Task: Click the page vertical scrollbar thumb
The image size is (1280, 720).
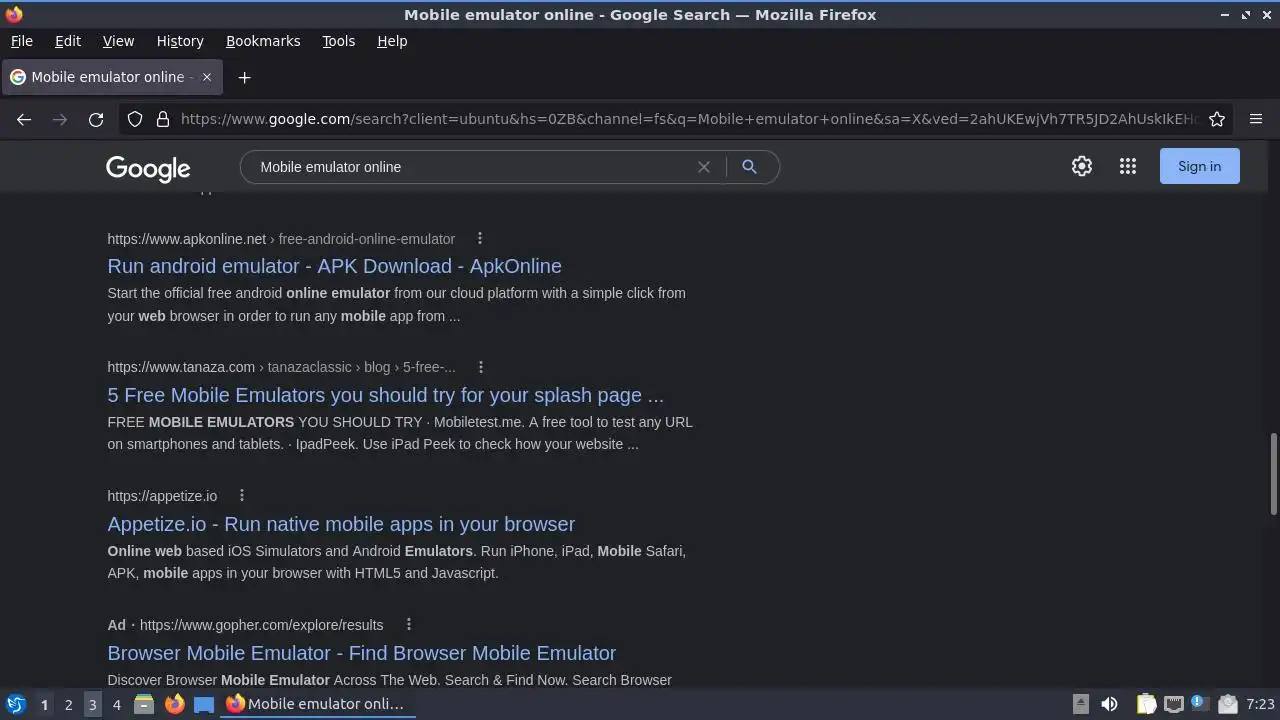Action: coord(1273,475)
